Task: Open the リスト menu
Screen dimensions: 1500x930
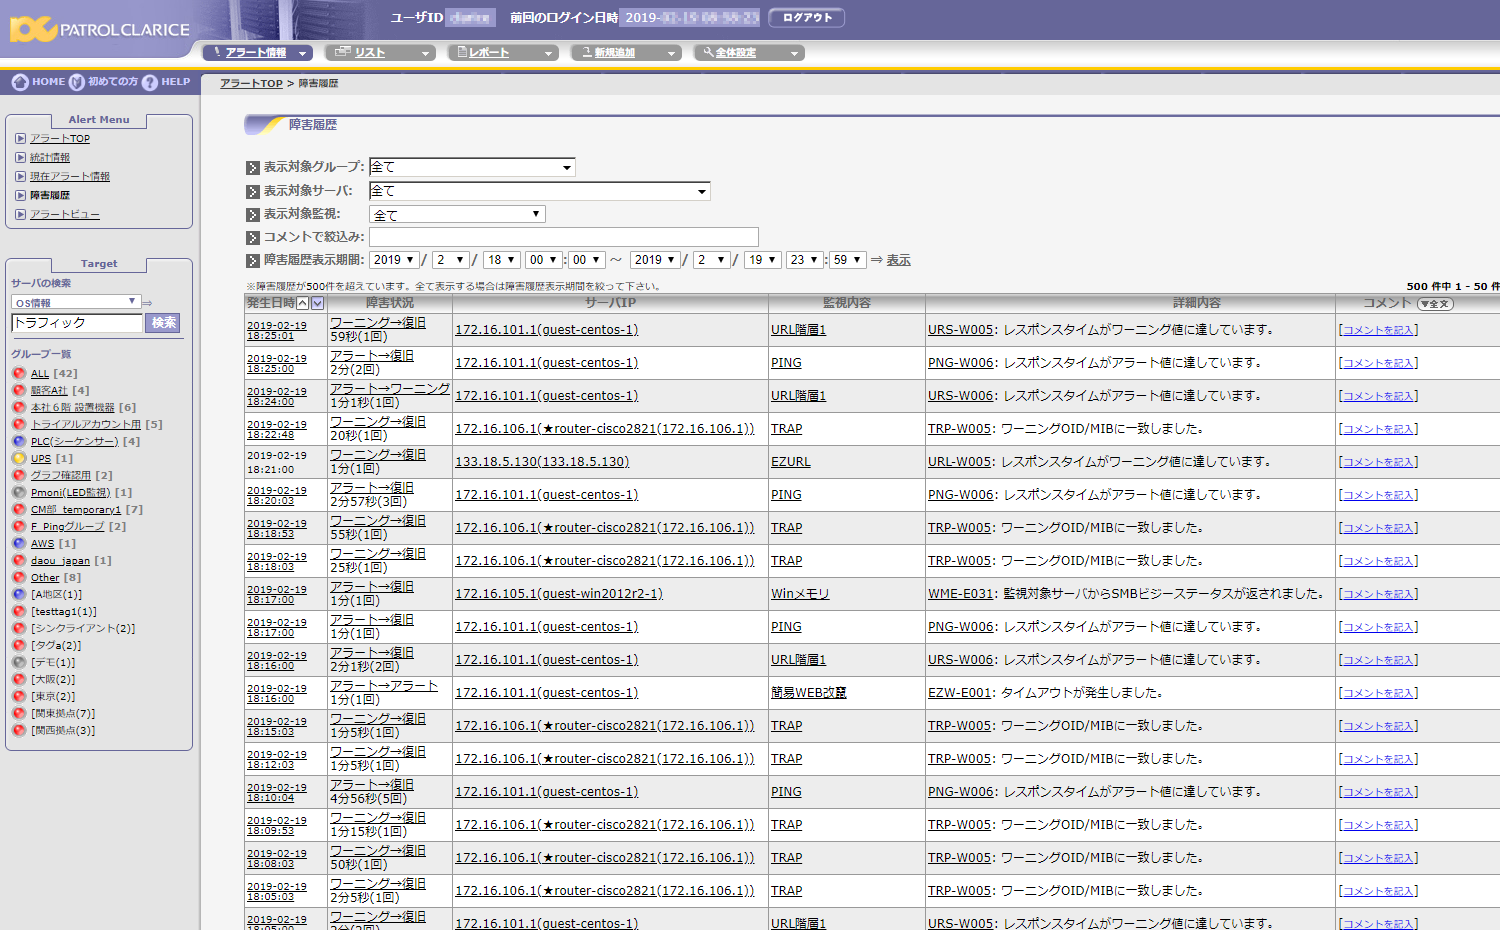Action: [380, 52]
